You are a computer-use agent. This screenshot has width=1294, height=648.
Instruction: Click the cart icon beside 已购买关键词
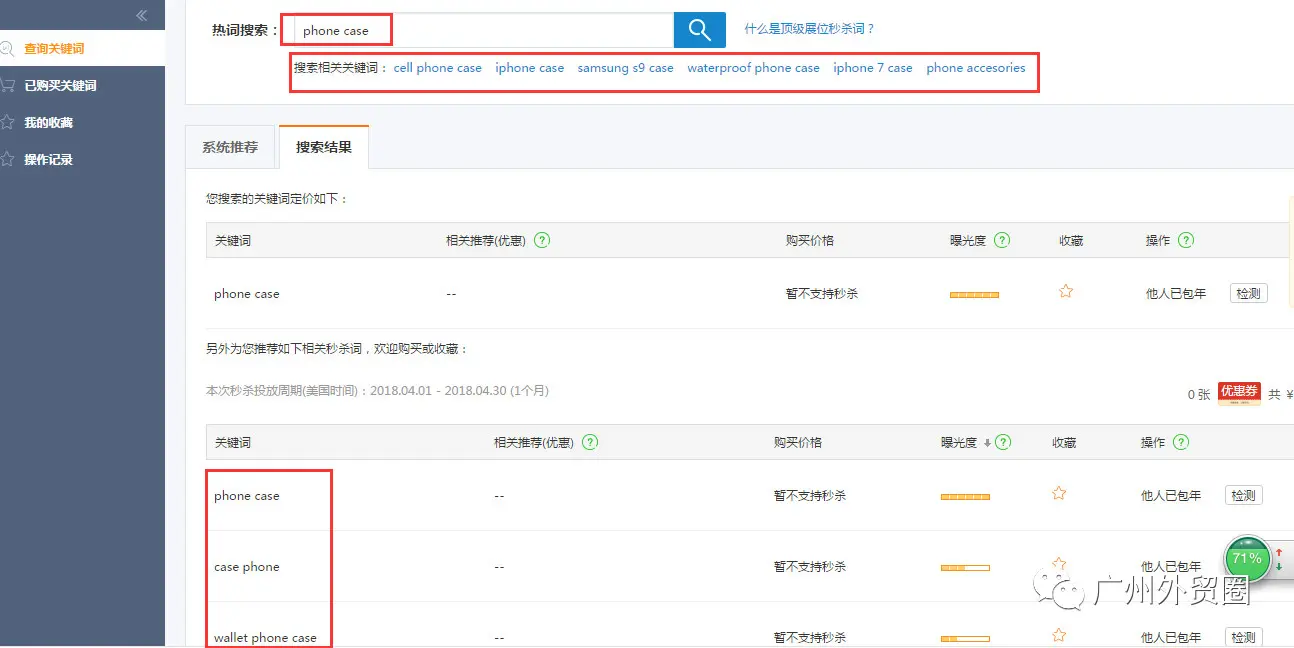tap(7, 85)
